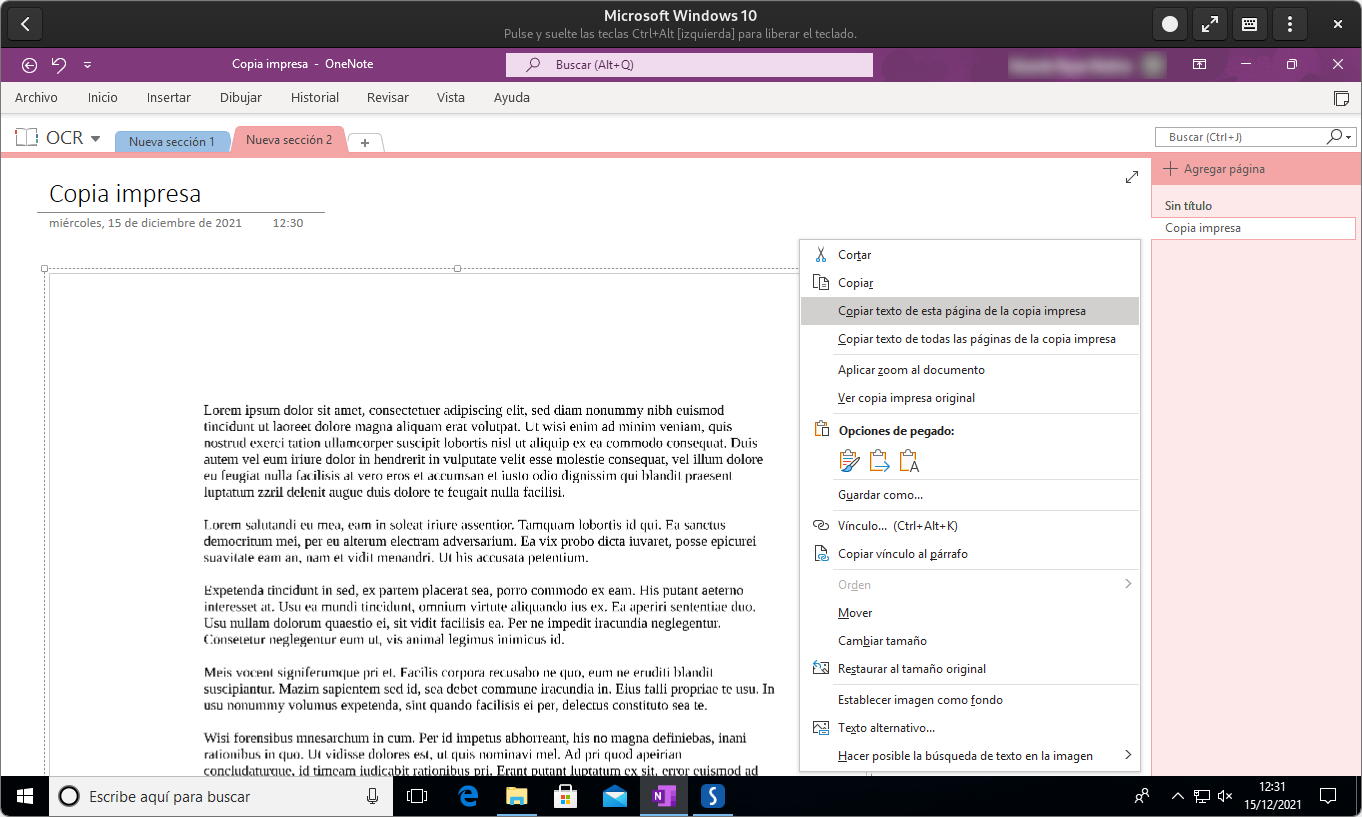
Task: Click the OneNote taskbar icon
Action: (x=664, y=797)
